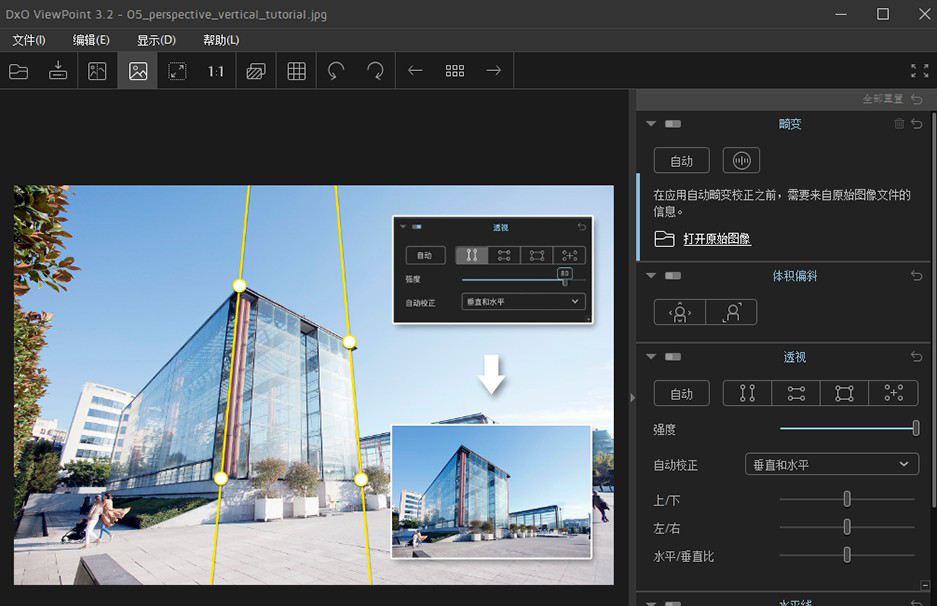Image resolution: width=937 pixels, height=606 pixels.
Task: Select horizontal/vertical volume deformation icon
Action: click(680, 312)
